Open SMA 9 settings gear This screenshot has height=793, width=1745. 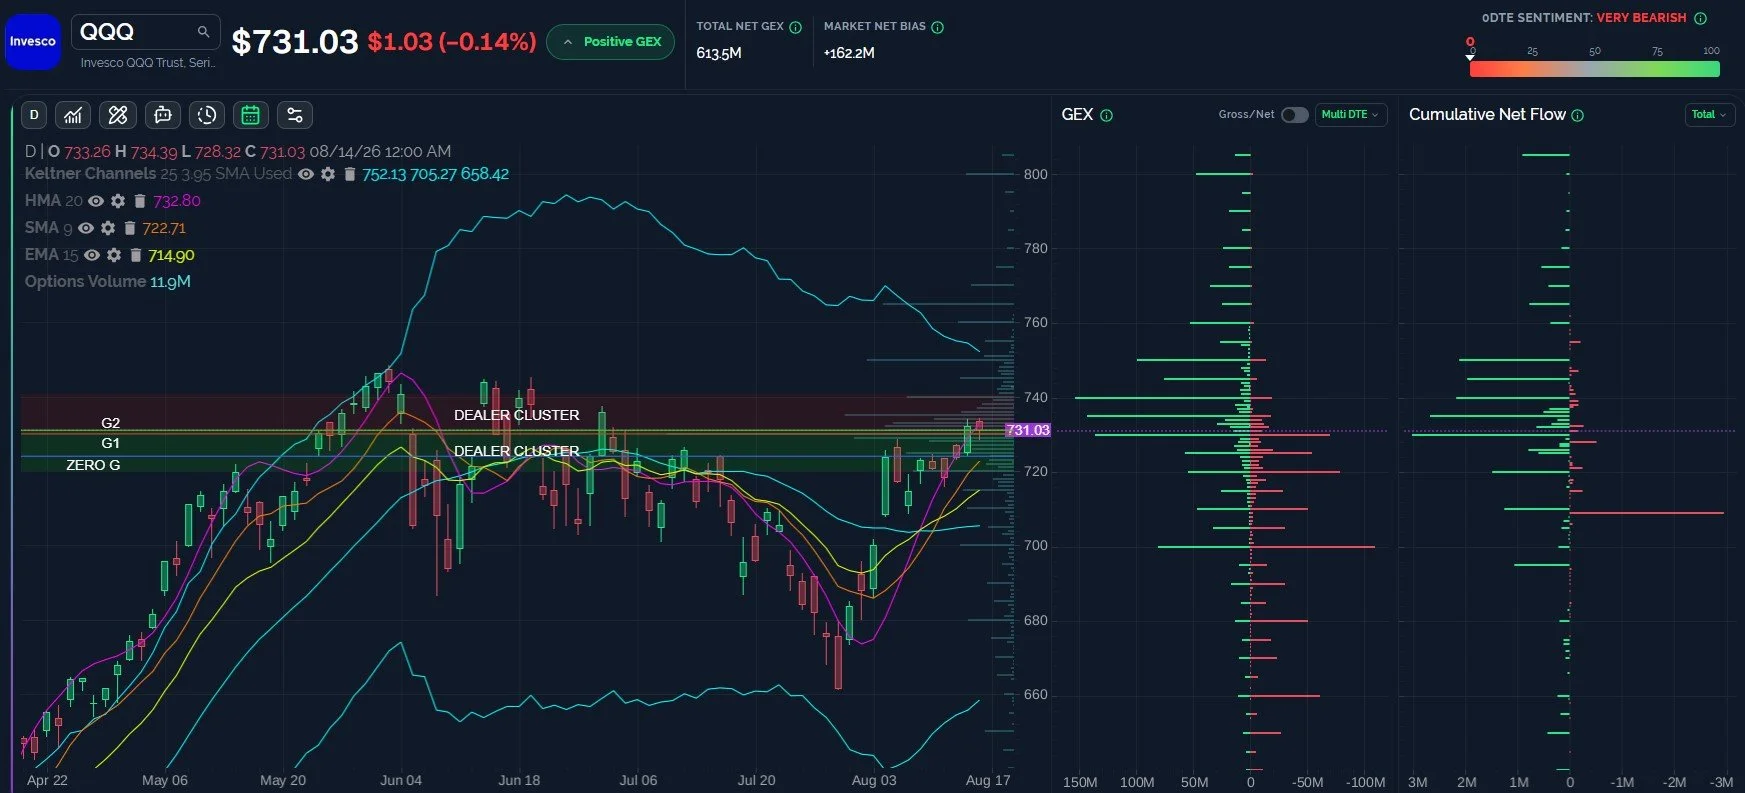(108, 228)
